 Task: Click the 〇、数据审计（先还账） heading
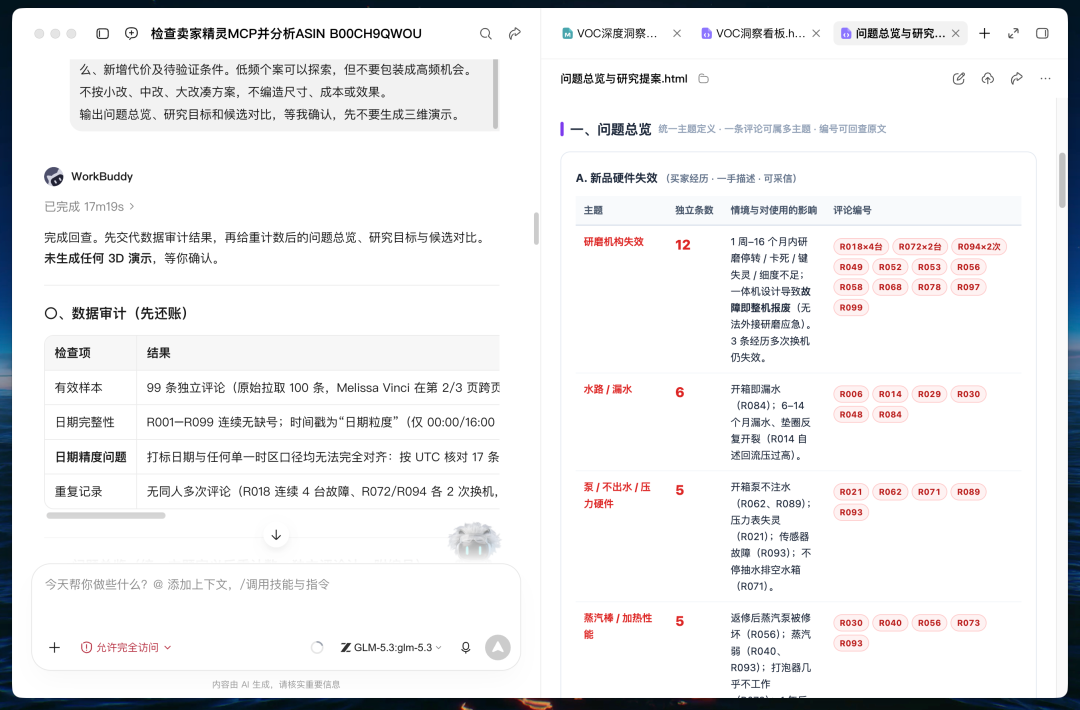click(116, 313)
